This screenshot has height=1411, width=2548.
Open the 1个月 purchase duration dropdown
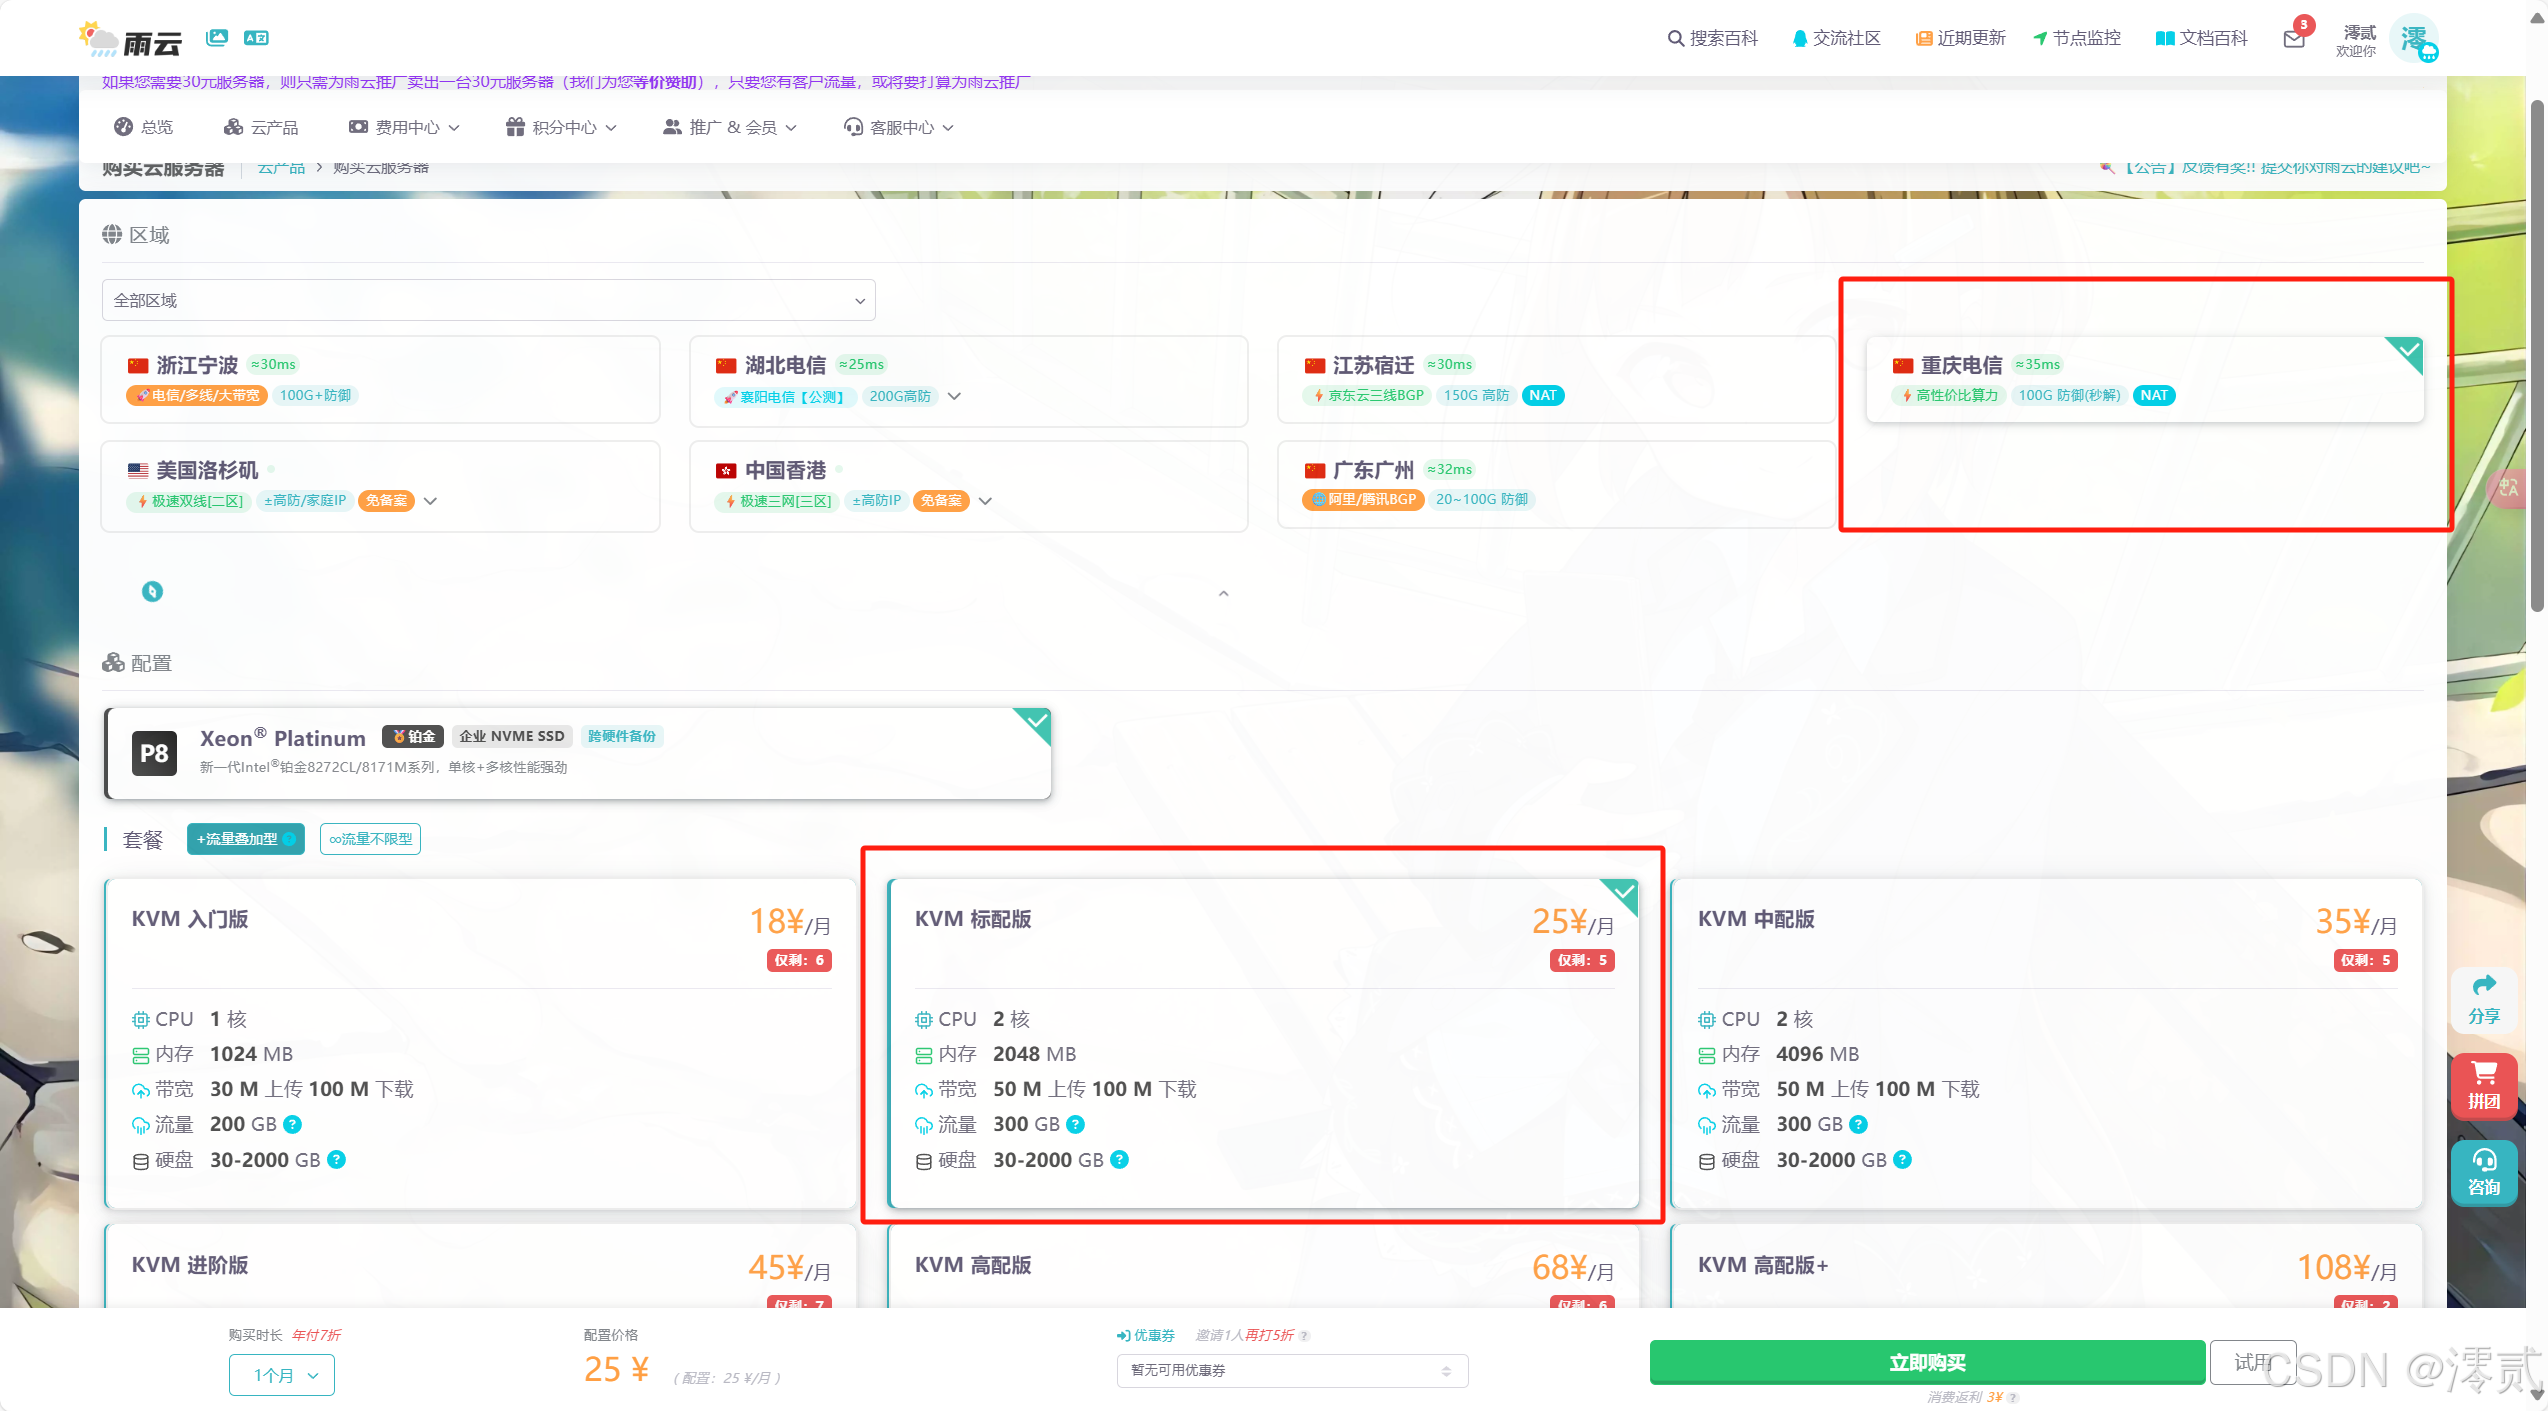282,1375
